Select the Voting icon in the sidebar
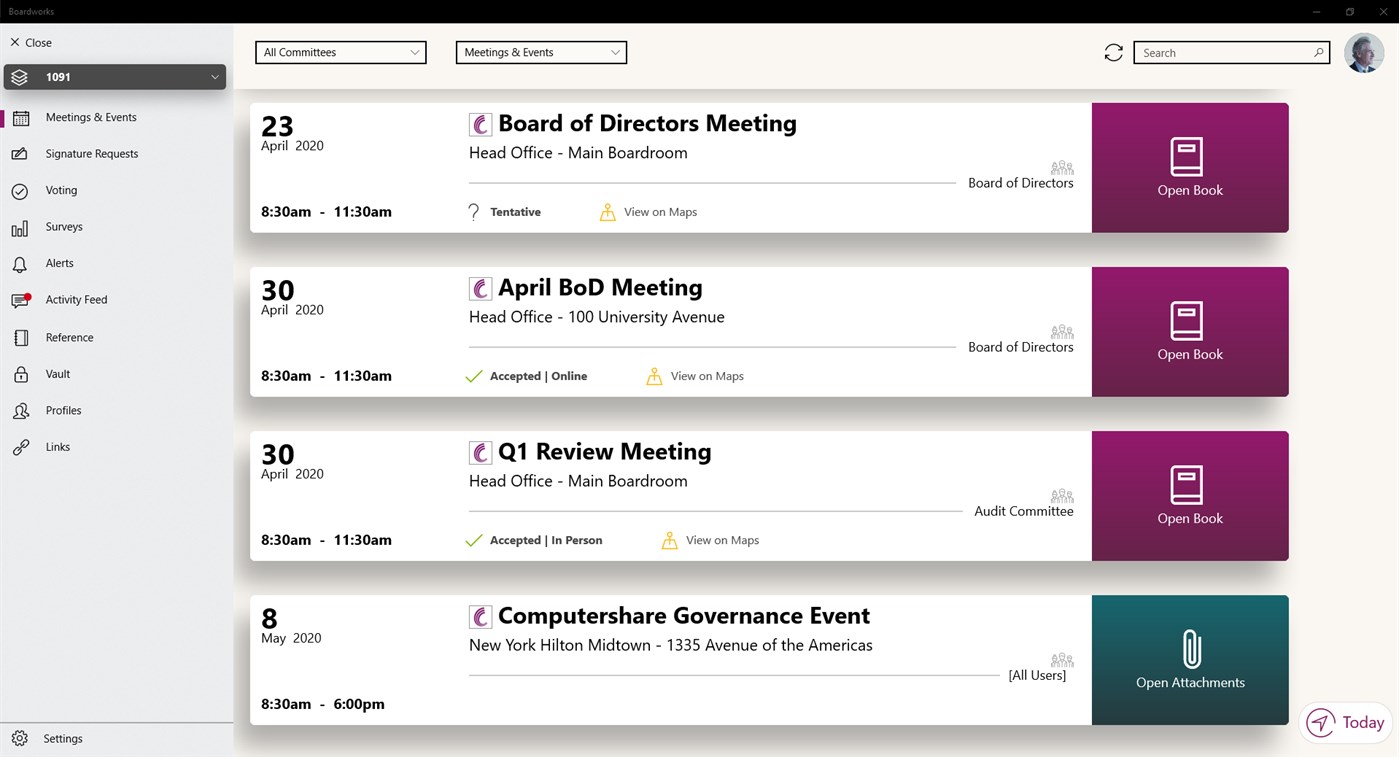This screenshot has width=1399, height=757. tap(61, 190)
